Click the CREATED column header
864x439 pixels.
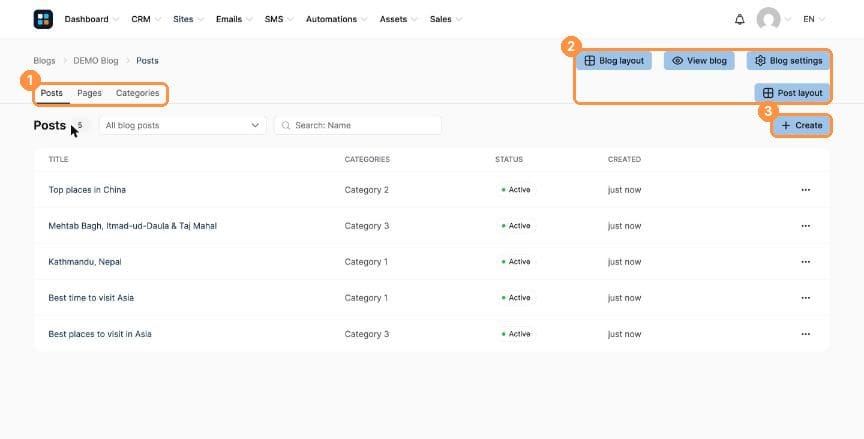pos(624,159)
